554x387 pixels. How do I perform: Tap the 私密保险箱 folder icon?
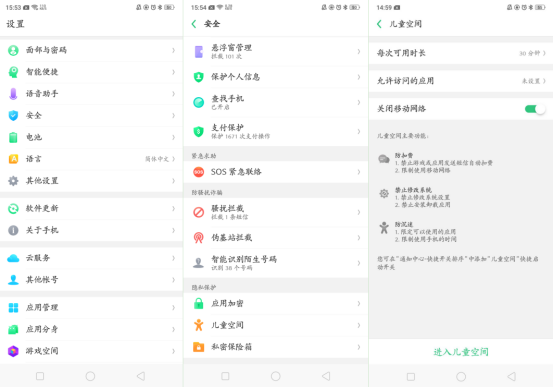coord(199,347)
